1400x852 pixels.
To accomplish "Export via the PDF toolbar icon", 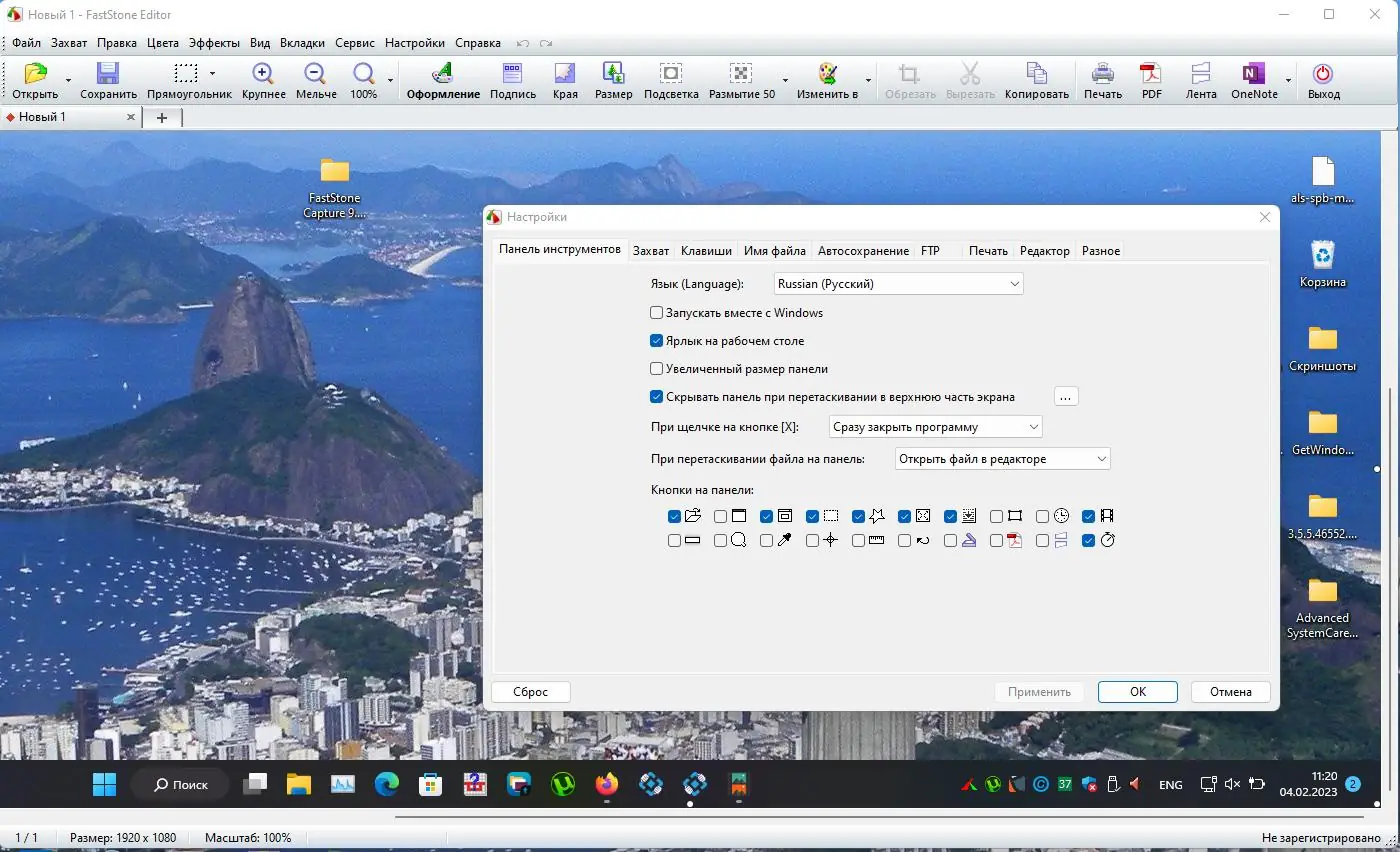I will click(x=1152, y=76).
